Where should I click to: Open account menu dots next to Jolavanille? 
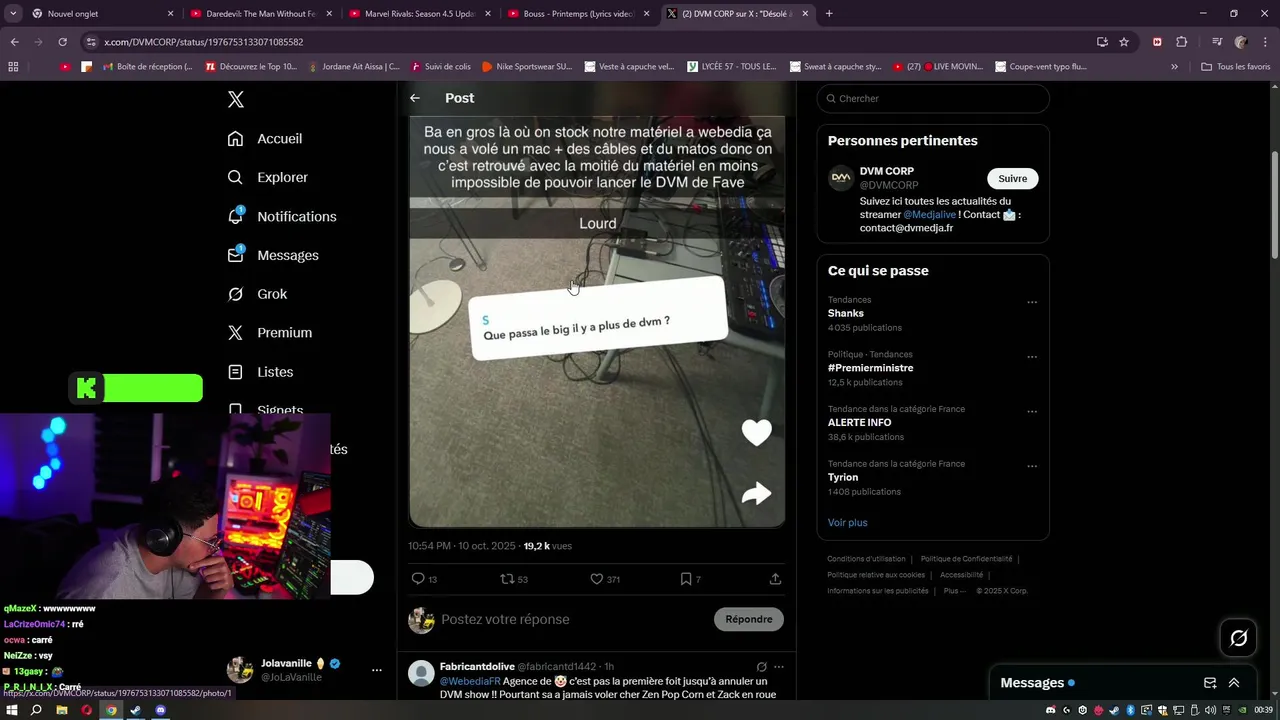point(377,670)
